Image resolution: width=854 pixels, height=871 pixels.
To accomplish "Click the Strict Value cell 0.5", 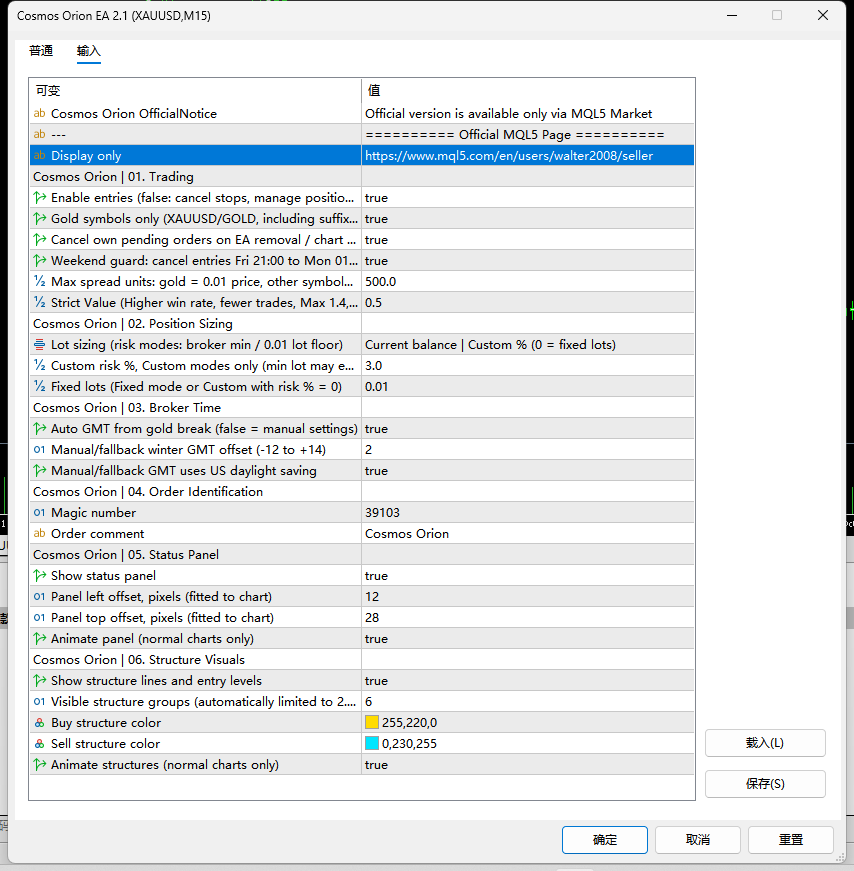I will 527,303.
